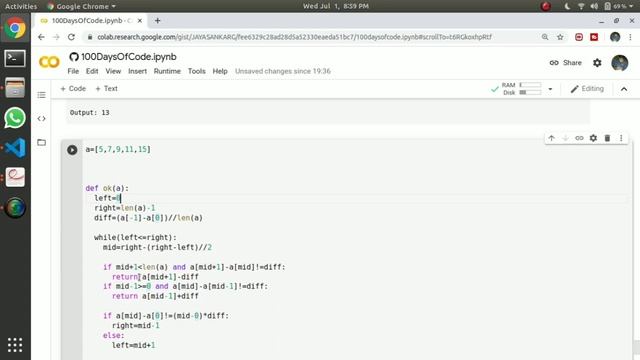Click the Colab logo
Image resolution: width=640 pixels, height=360 pixels.
point(49,62)
